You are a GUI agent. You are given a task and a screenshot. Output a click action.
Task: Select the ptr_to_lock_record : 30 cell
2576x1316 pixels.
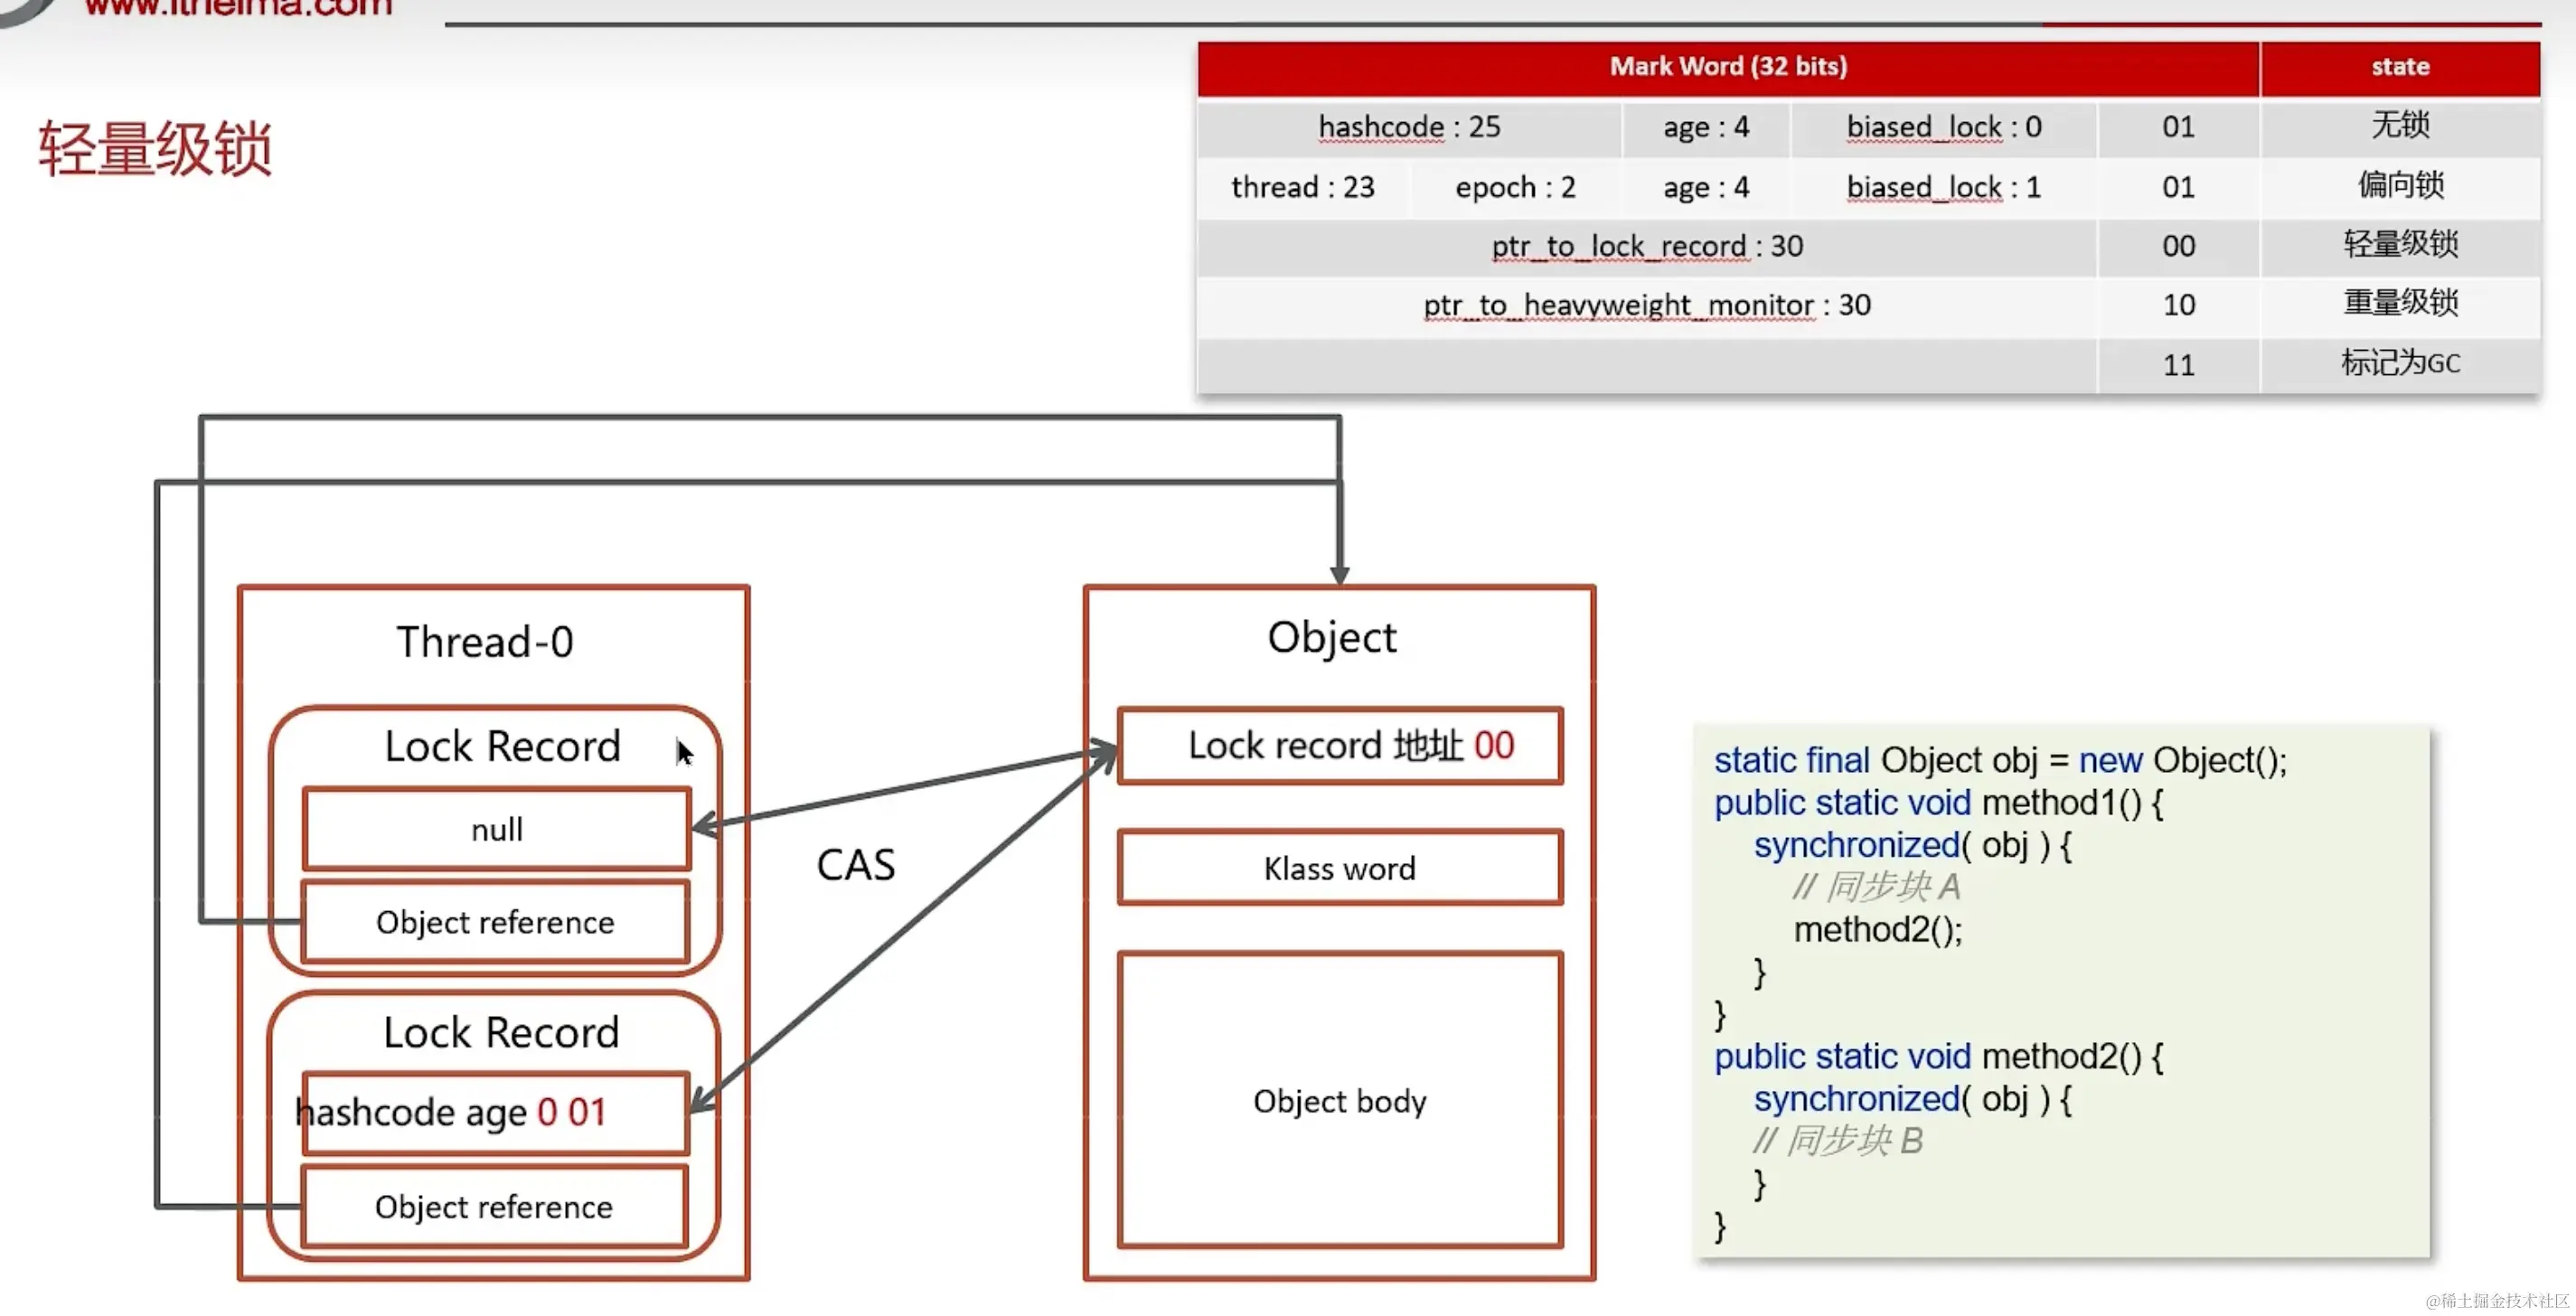point(1647,246)
